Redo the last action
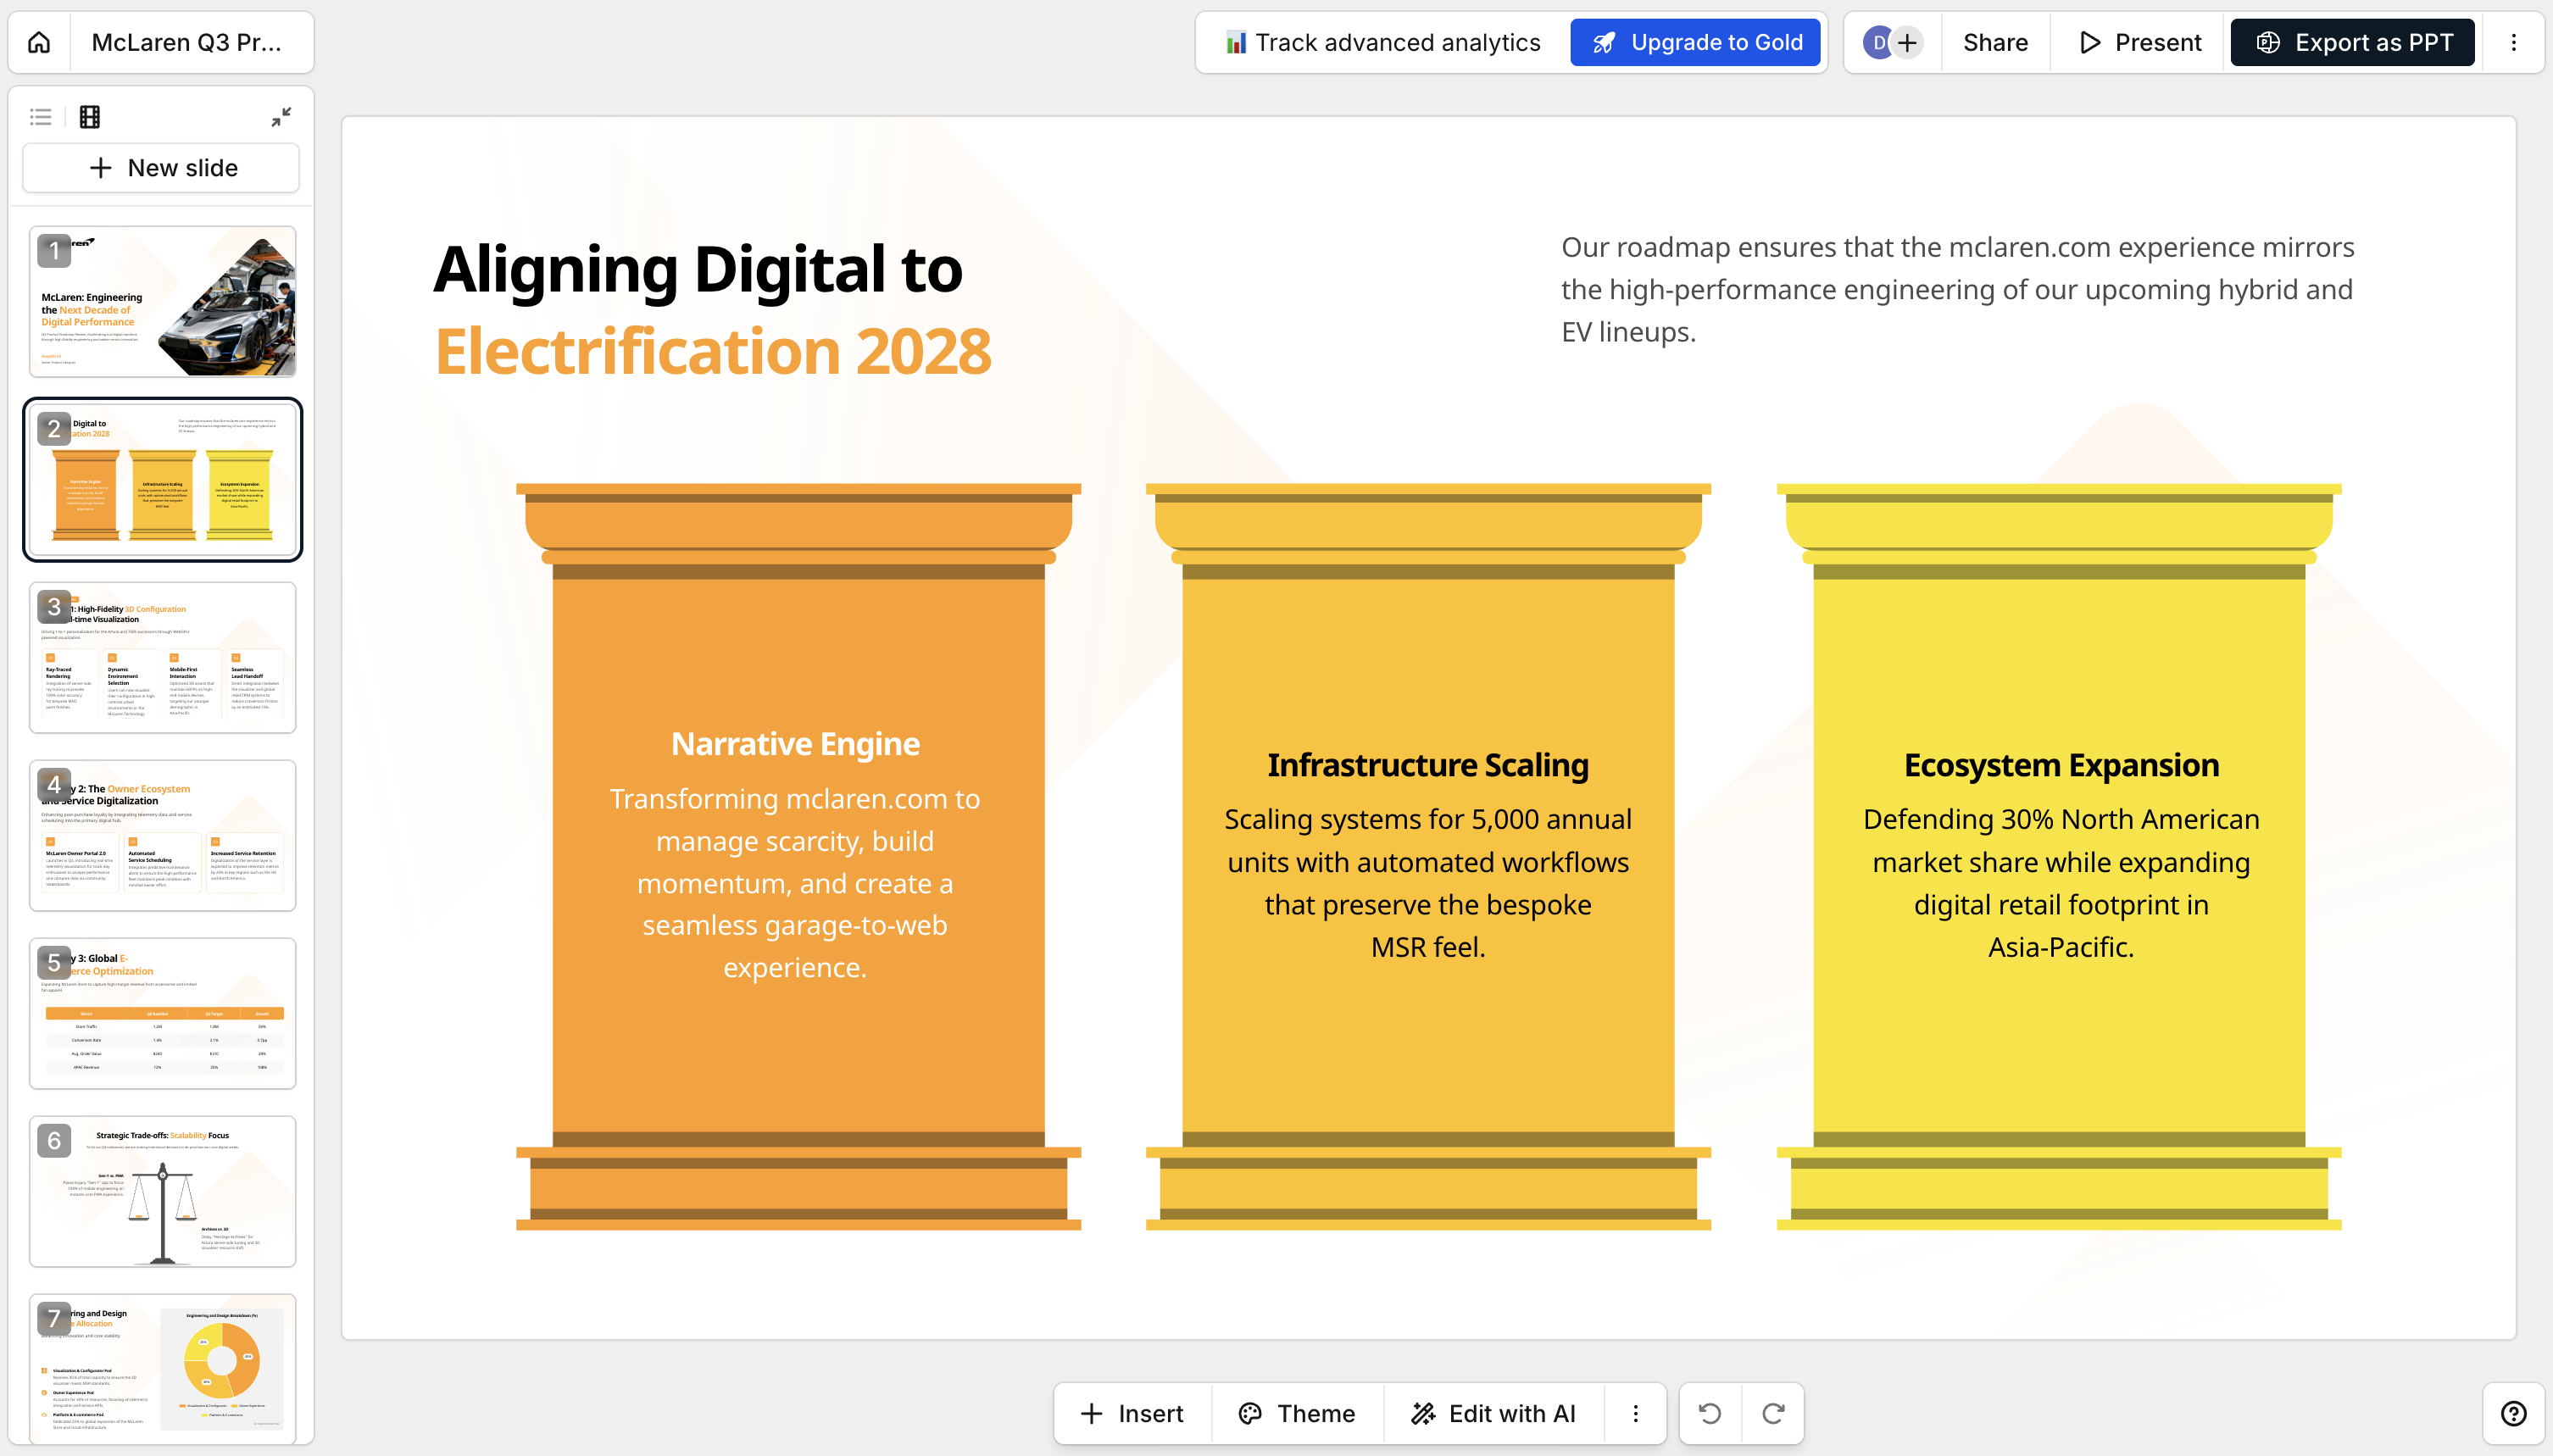The image size is (2553, 1456). pyautogui.click(x=1773, y=1413)
